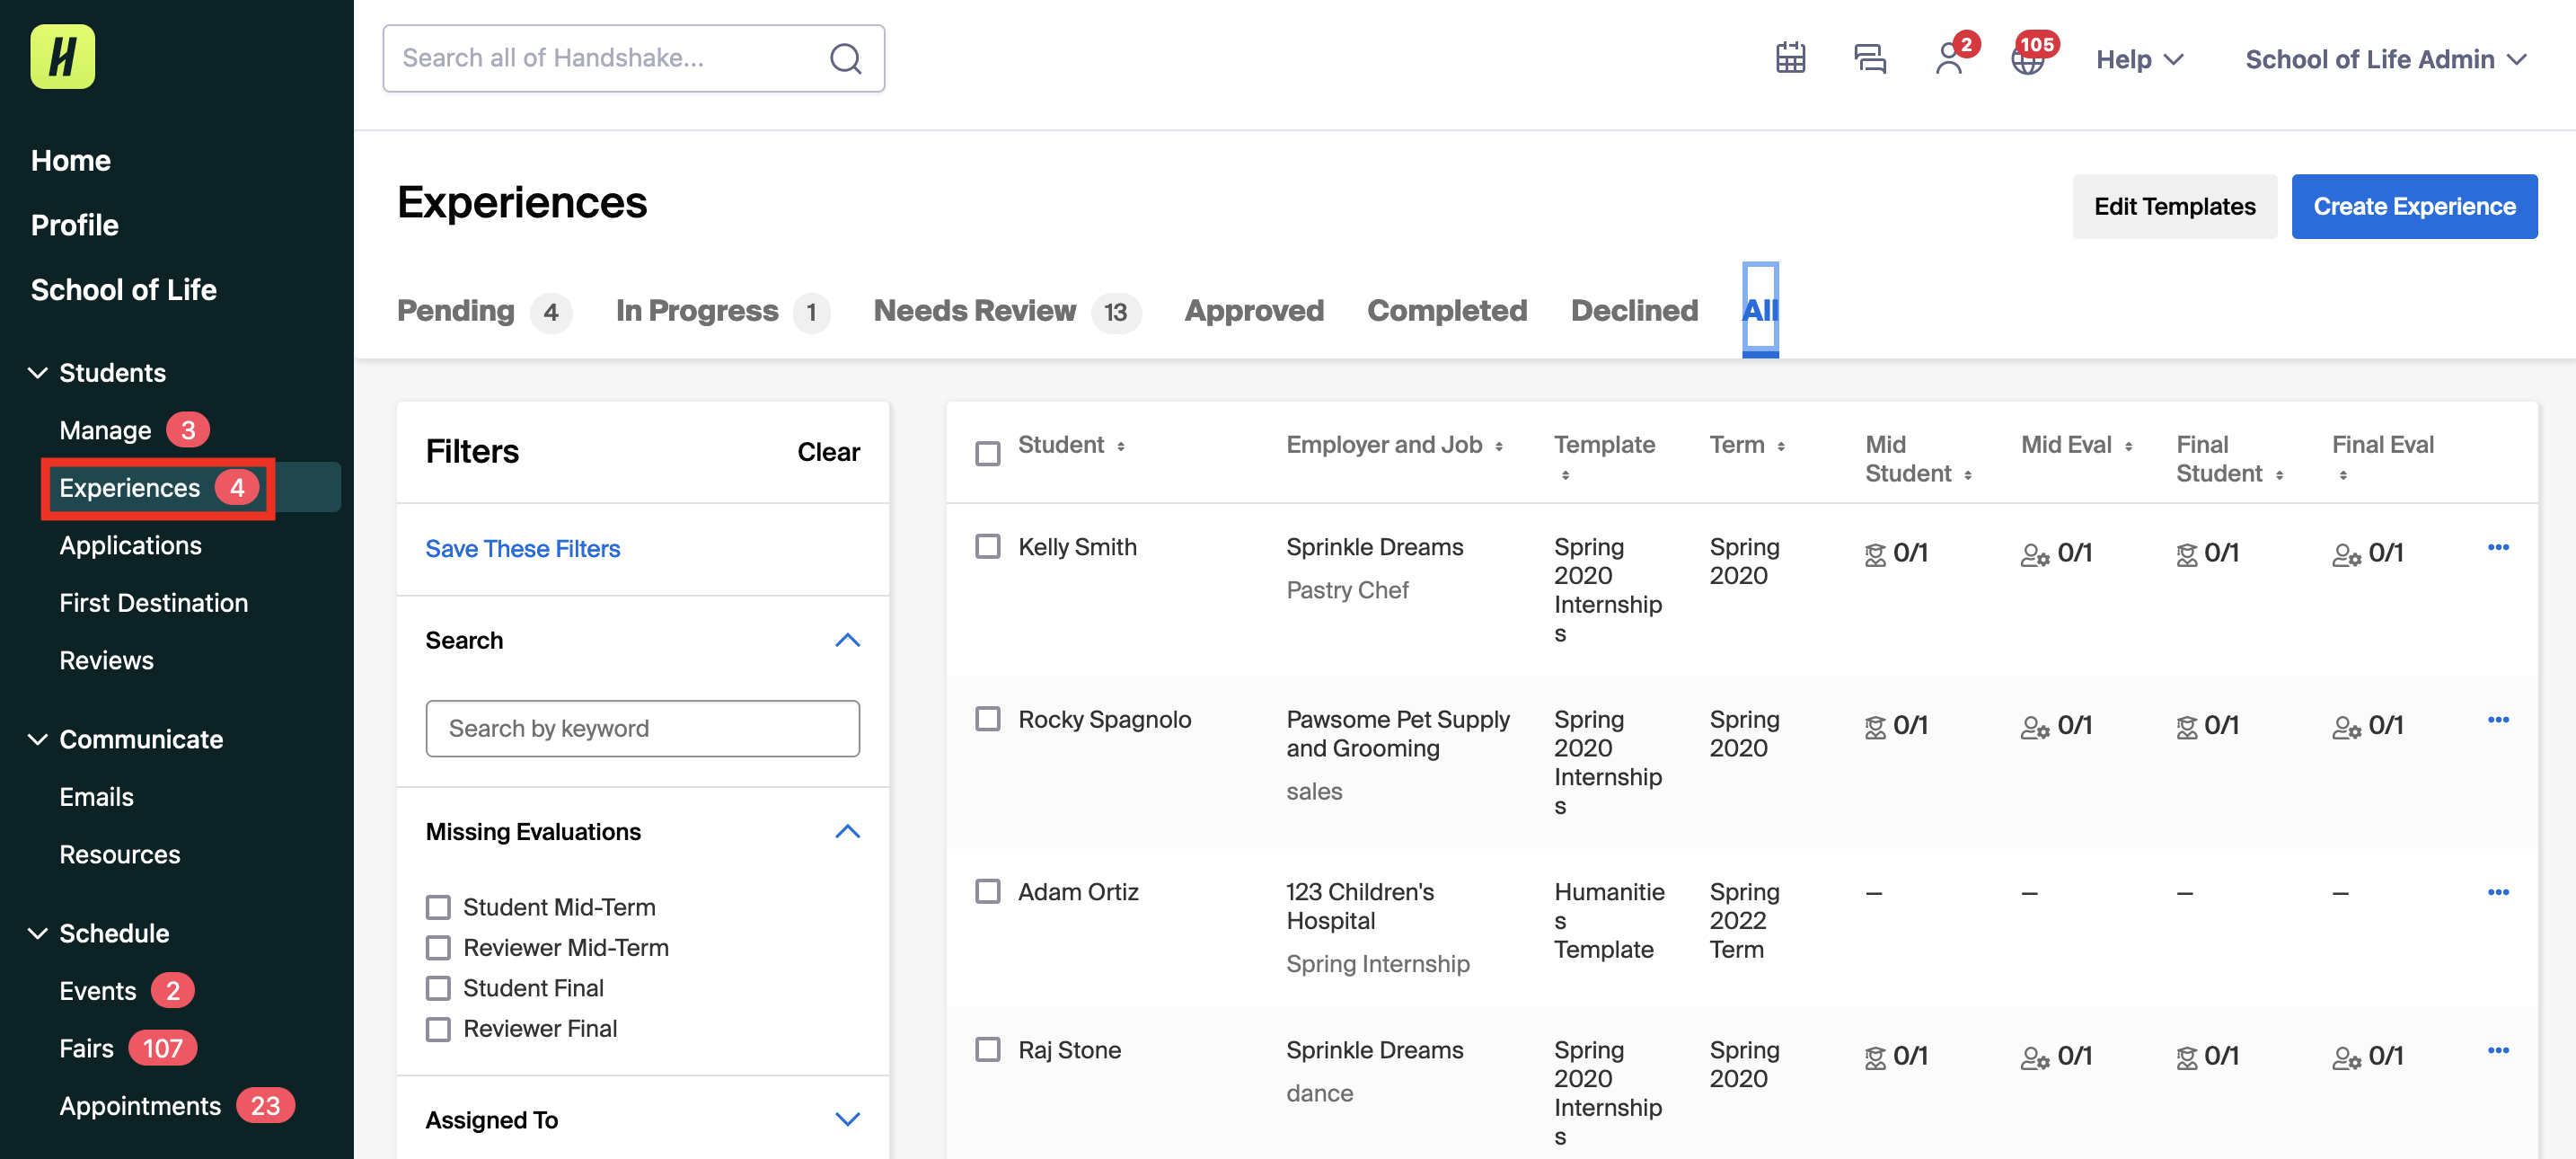The image size is (2576, 1159).
Task: Sort by Term column arrows
Action: coord(1780,447)
